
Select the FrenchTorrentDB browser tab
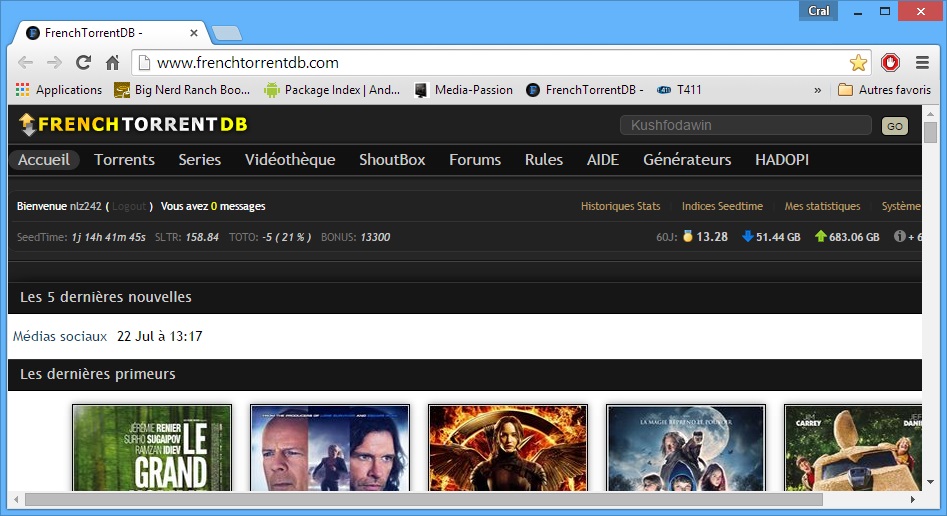click(x=109, y=33)
